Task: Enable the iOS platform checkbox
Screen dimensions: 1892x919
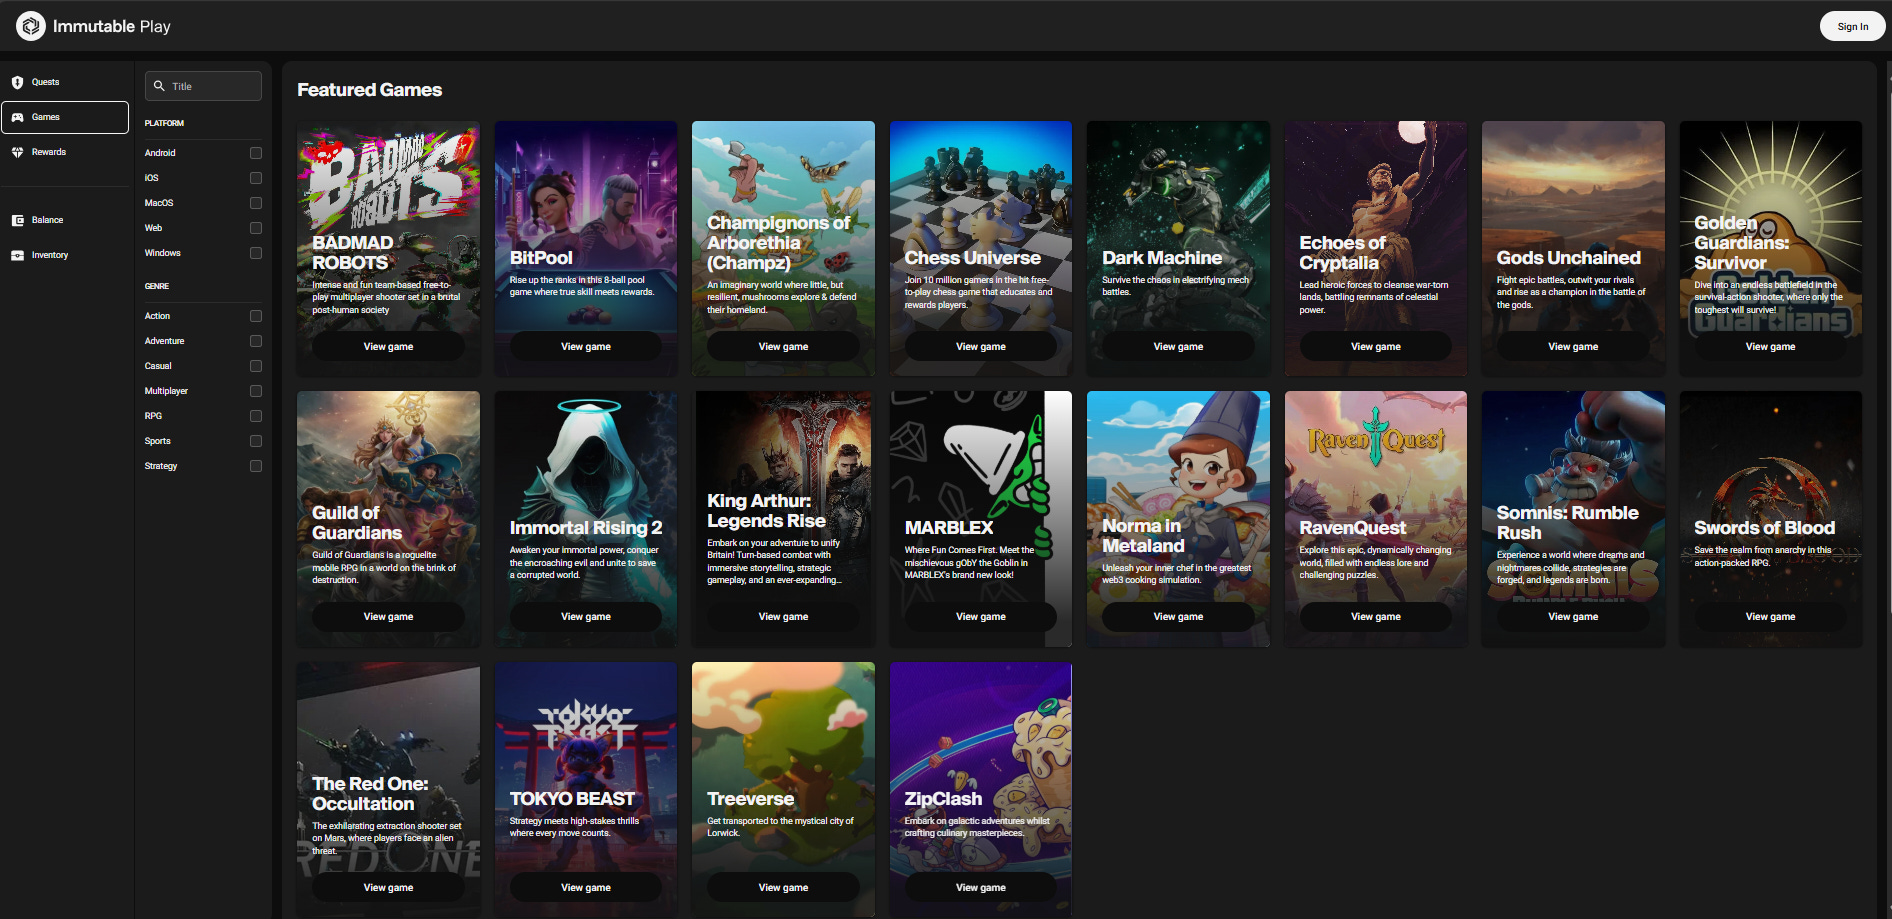Action: [256, 178]
